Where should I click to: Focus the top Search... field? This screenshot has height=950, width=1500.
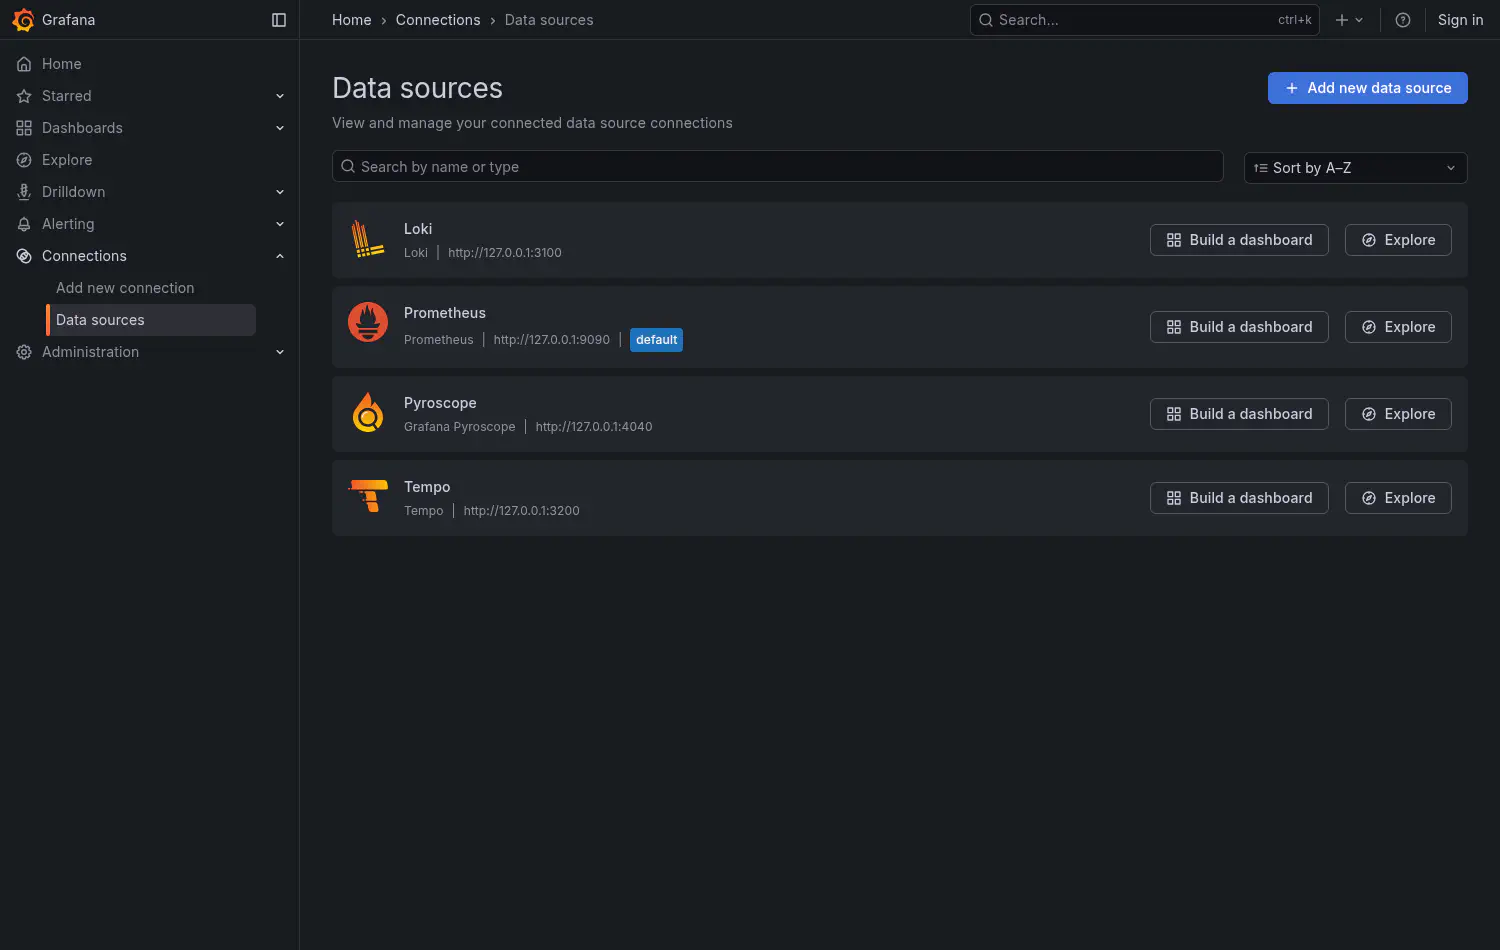pyautogui.click(x=1144, y=20)
